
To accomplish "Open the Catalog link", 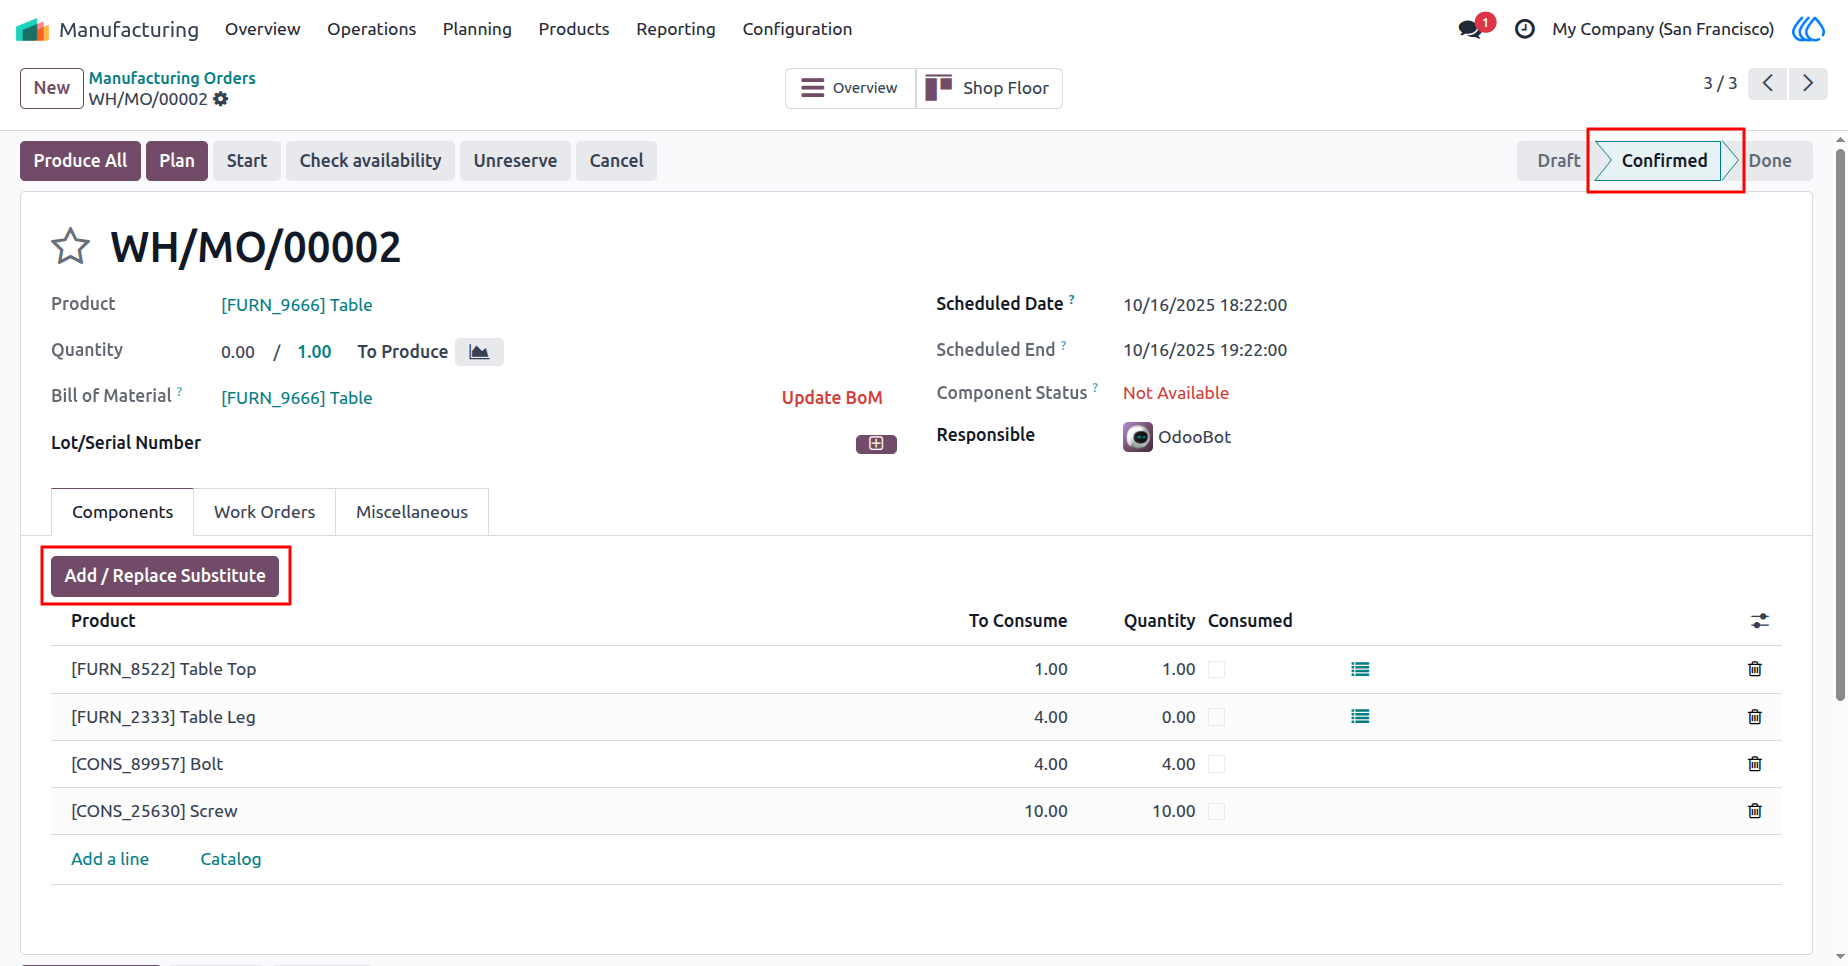I will (231, 859).
